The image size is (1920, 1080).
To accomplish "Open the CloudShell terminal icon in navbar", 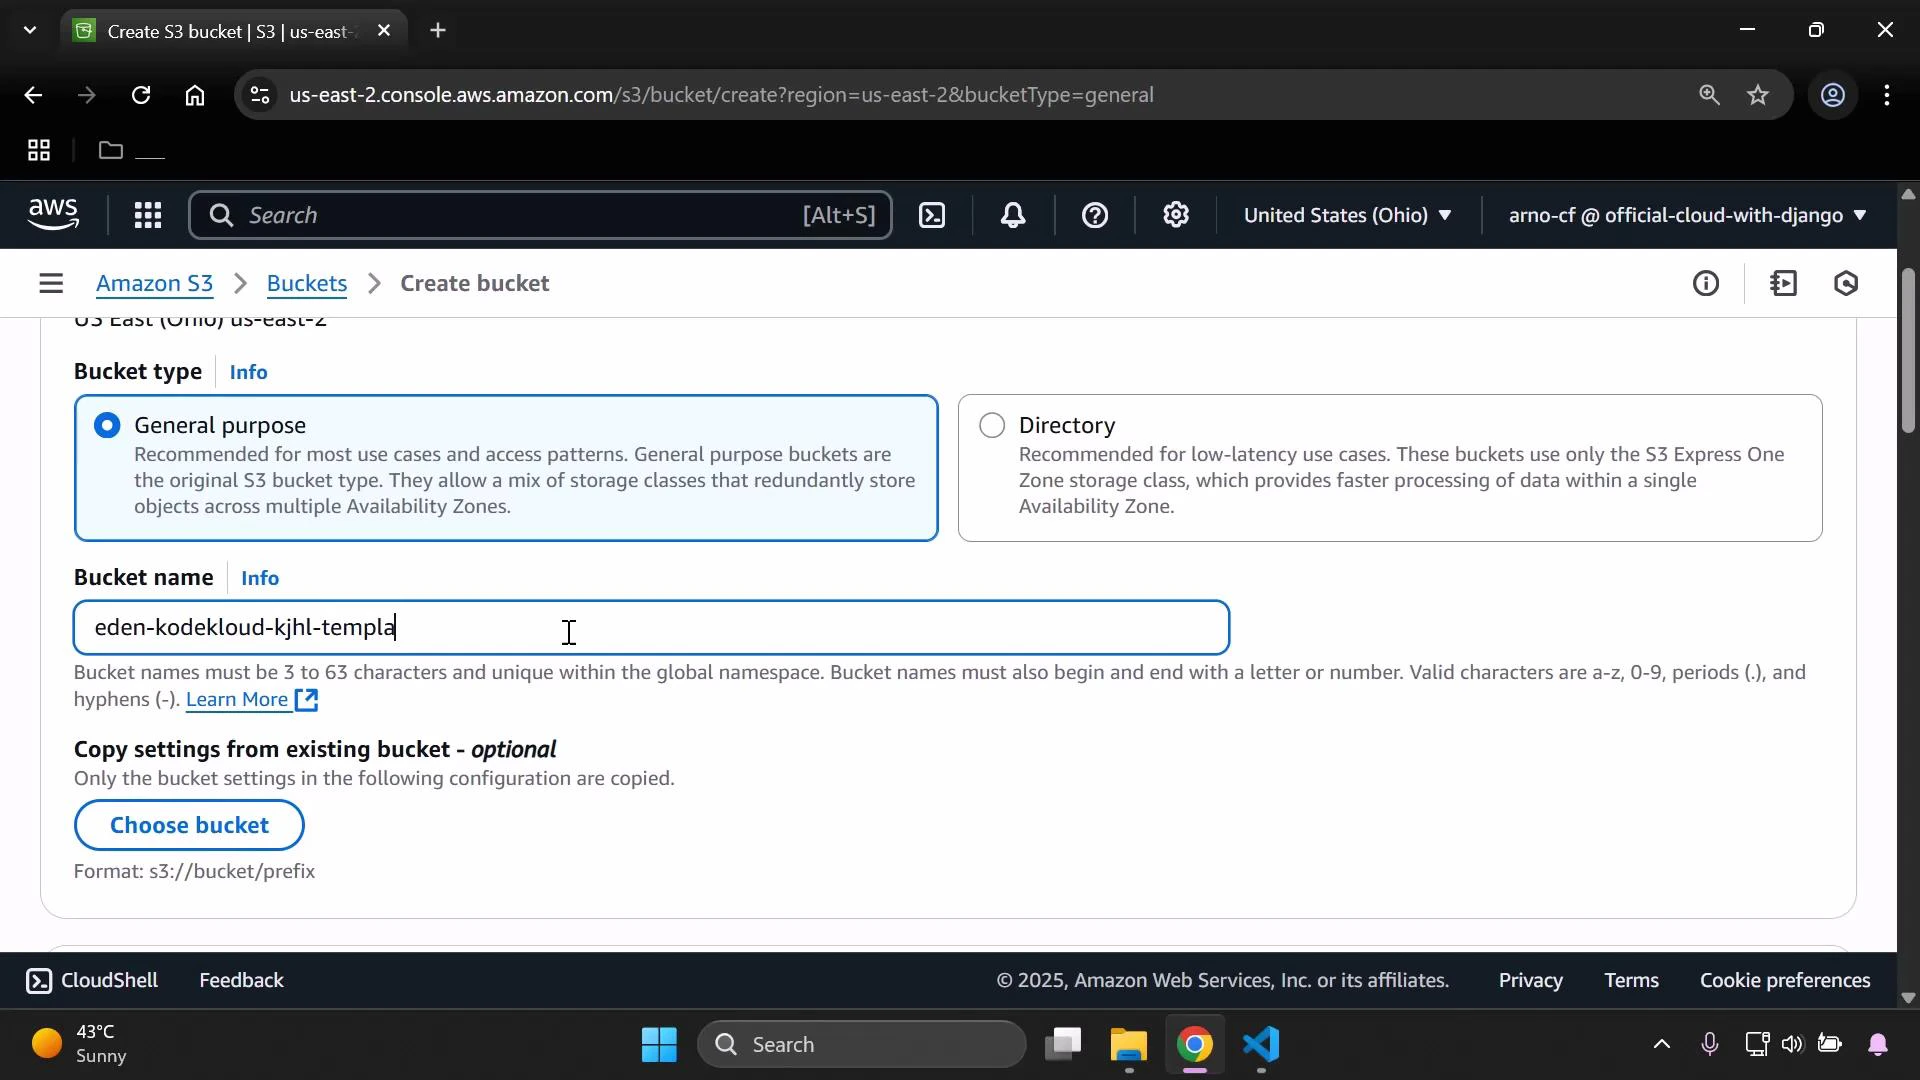I will (931, 215).
